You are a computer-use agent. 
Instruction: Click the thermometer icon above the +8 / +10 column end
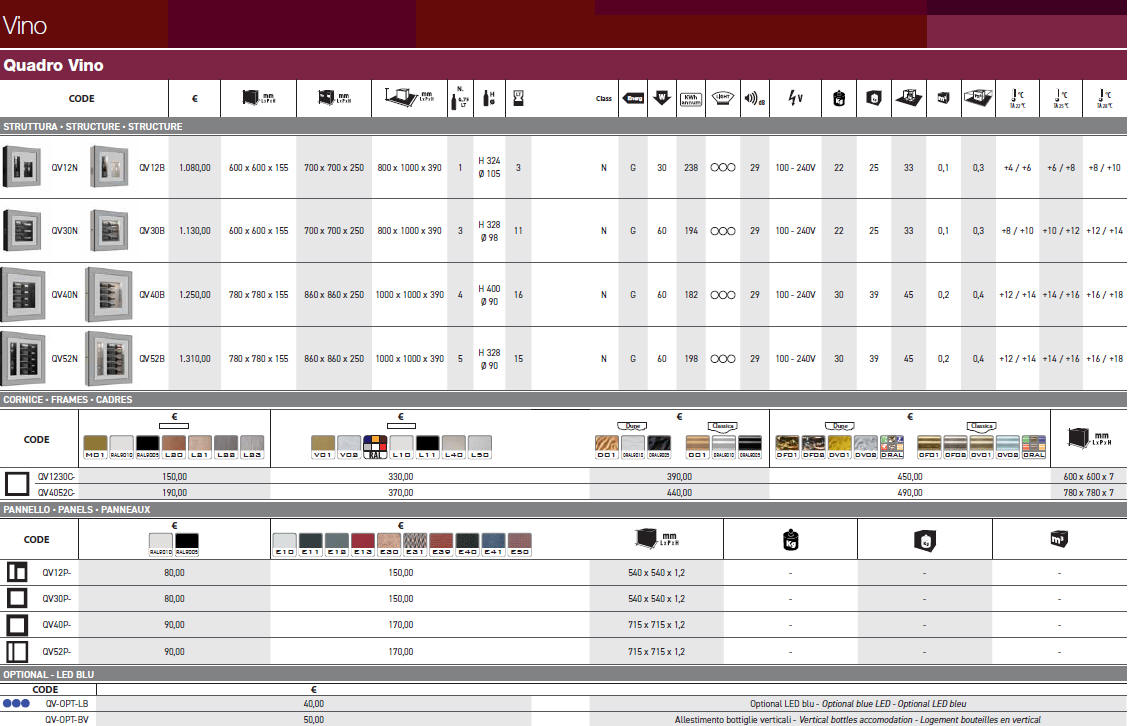click(1104, 98)
